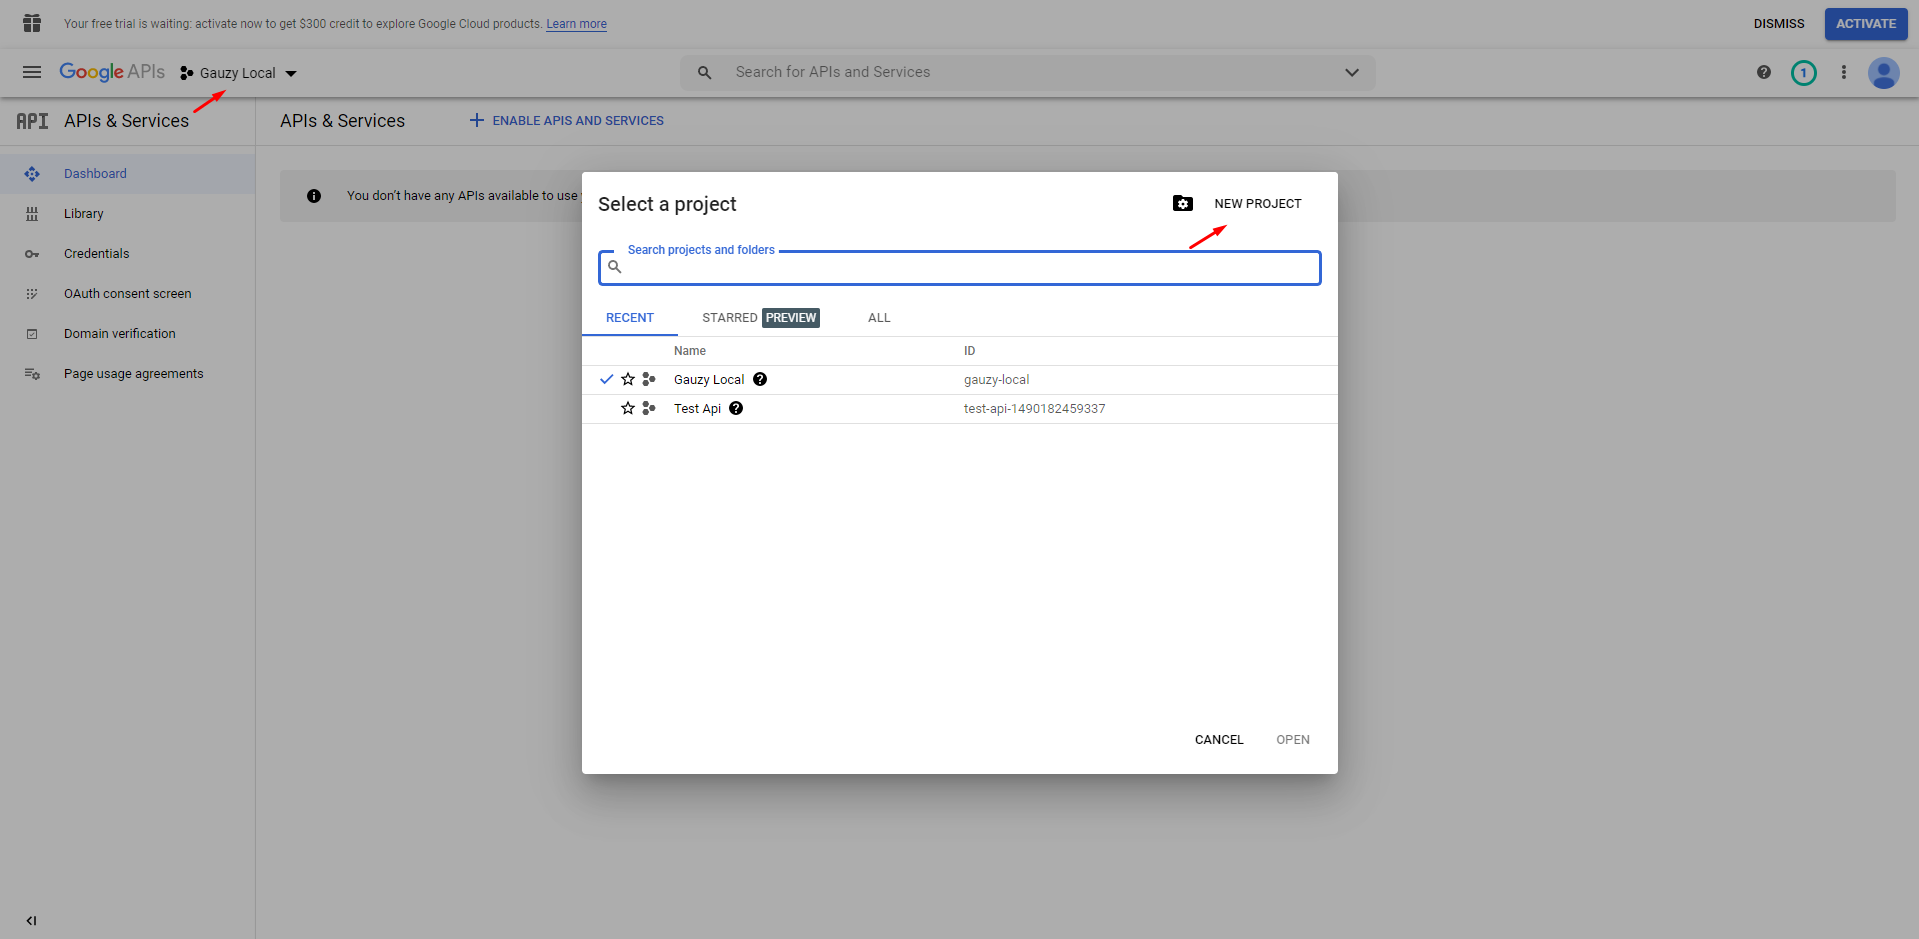The image size is (1919, 939).
Task: Click the Activate free trial button
Action: [1866, 24]
